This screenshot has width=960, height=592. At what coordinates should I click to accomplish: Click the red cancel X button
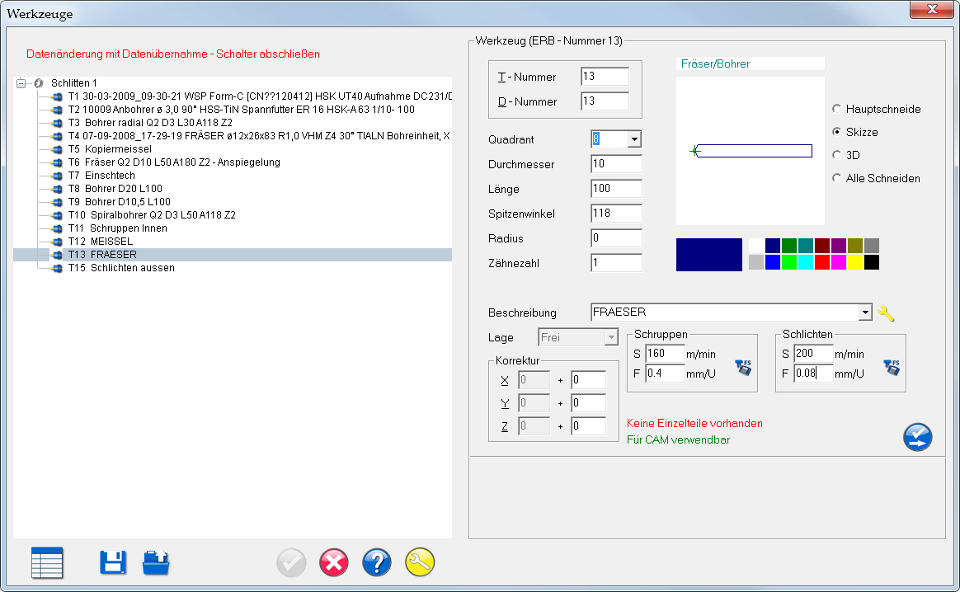(x=334, y=563)
